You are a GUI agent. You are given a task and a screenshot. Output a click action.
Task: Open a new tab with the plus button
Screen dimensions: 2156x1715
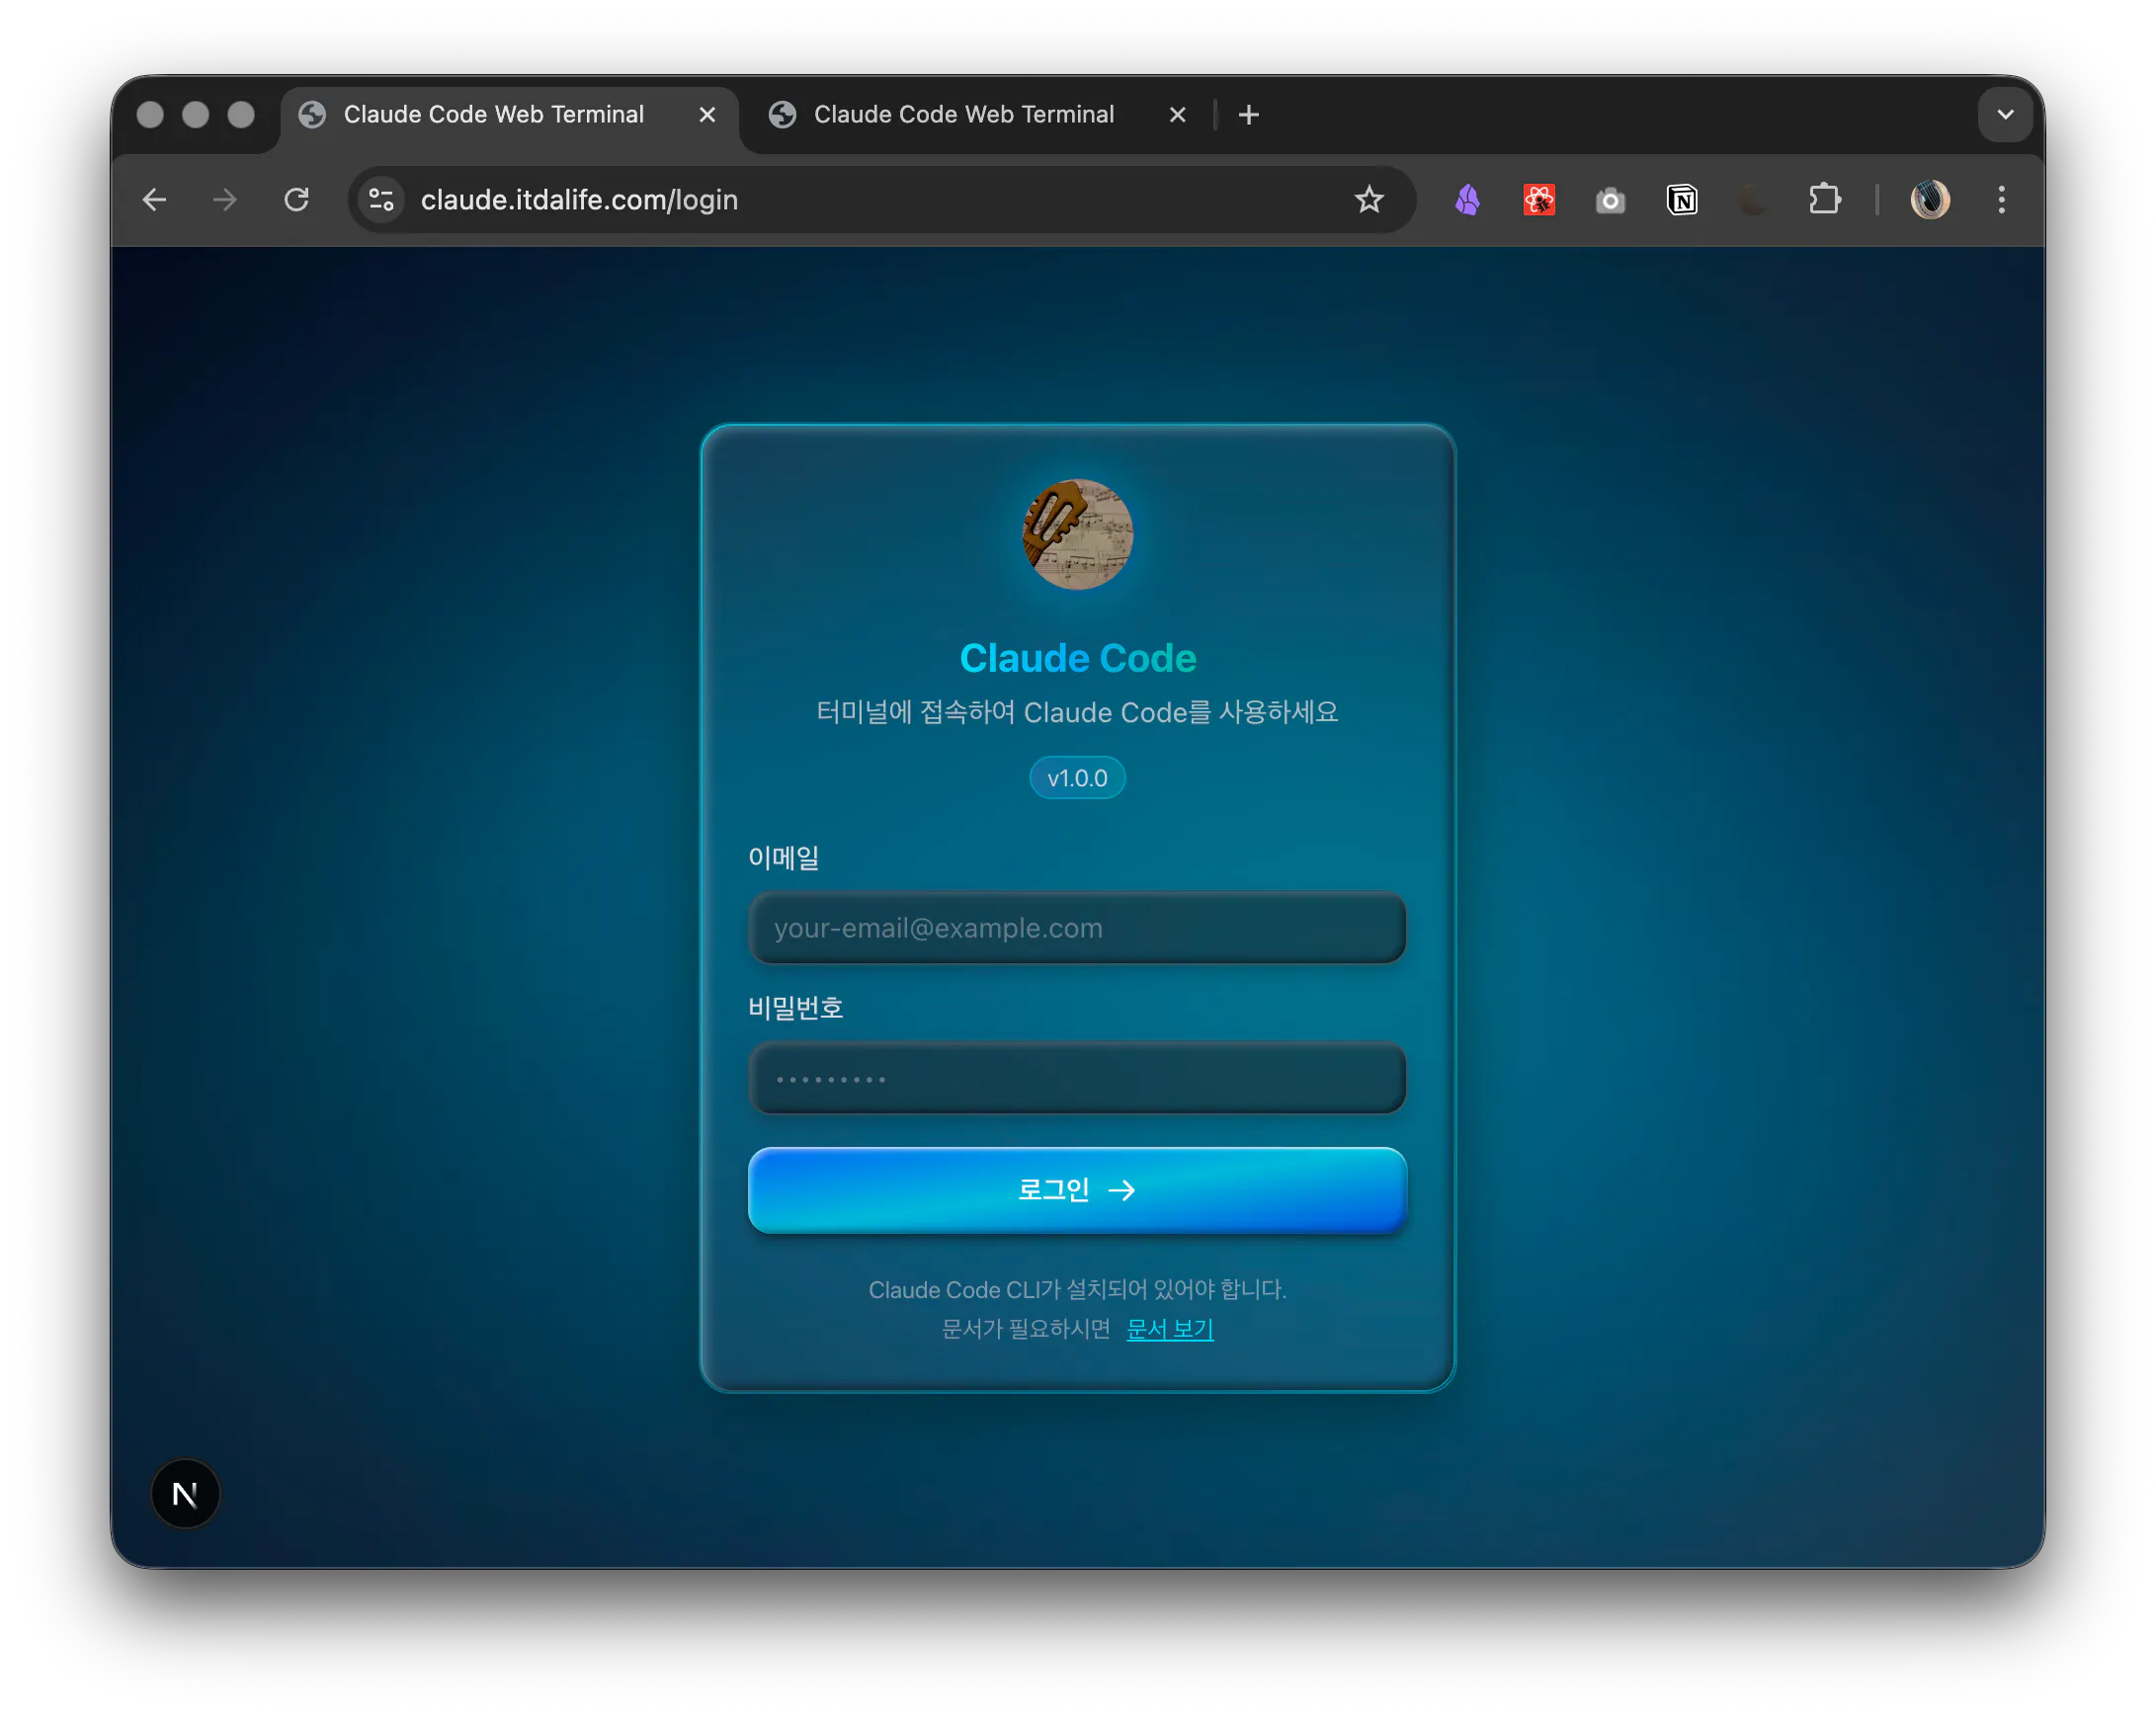(x=1248, y=115)
